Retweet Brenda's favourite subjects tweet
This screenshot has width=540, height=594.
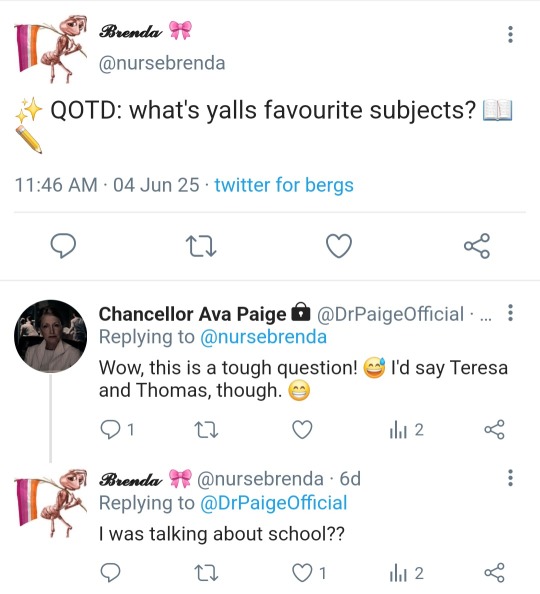coord(201,246)
